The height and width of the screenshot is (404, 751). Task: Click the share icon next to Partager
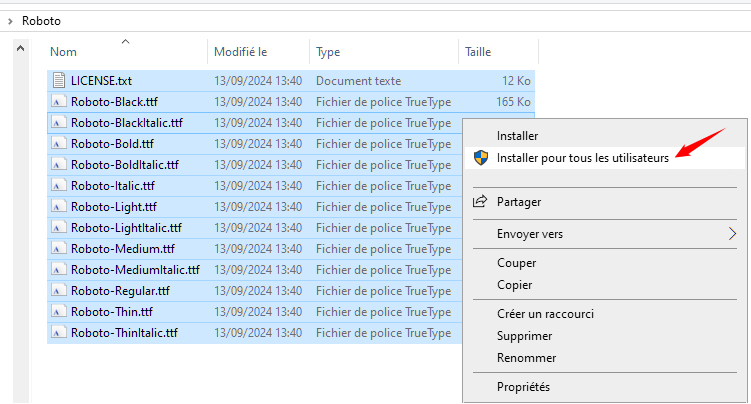[x=480, y=201]
